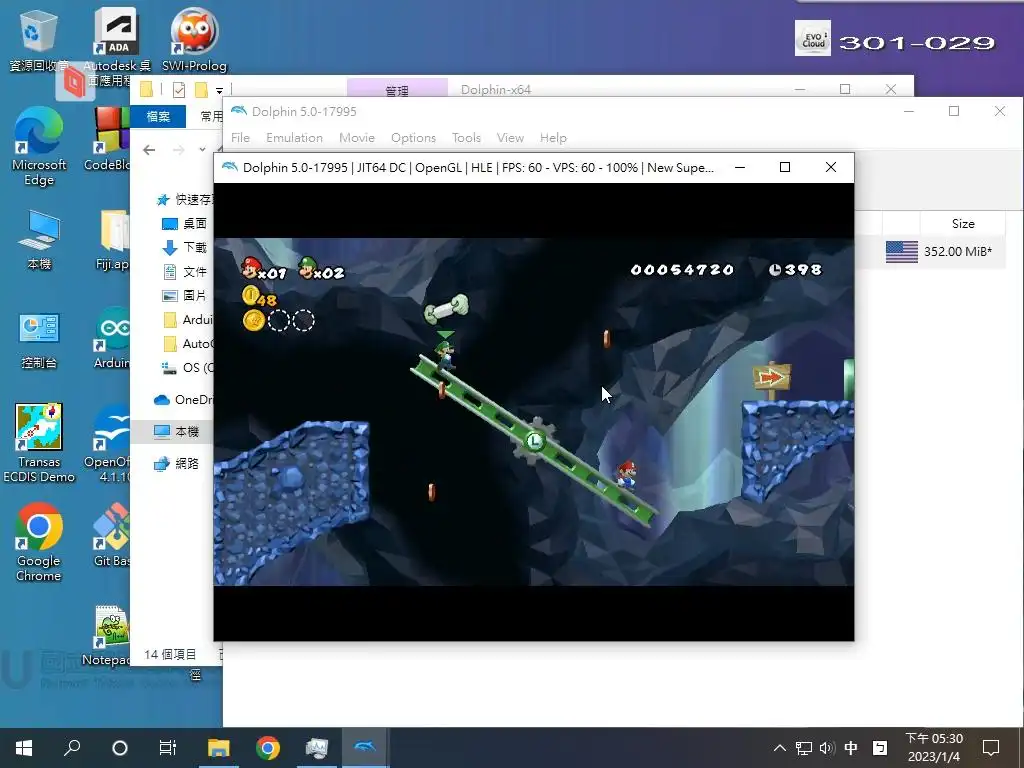Open the notification center
Image resolution: width=1024 pixels, height=768 pixels.
pyautogui.click(x=991, y=747)
